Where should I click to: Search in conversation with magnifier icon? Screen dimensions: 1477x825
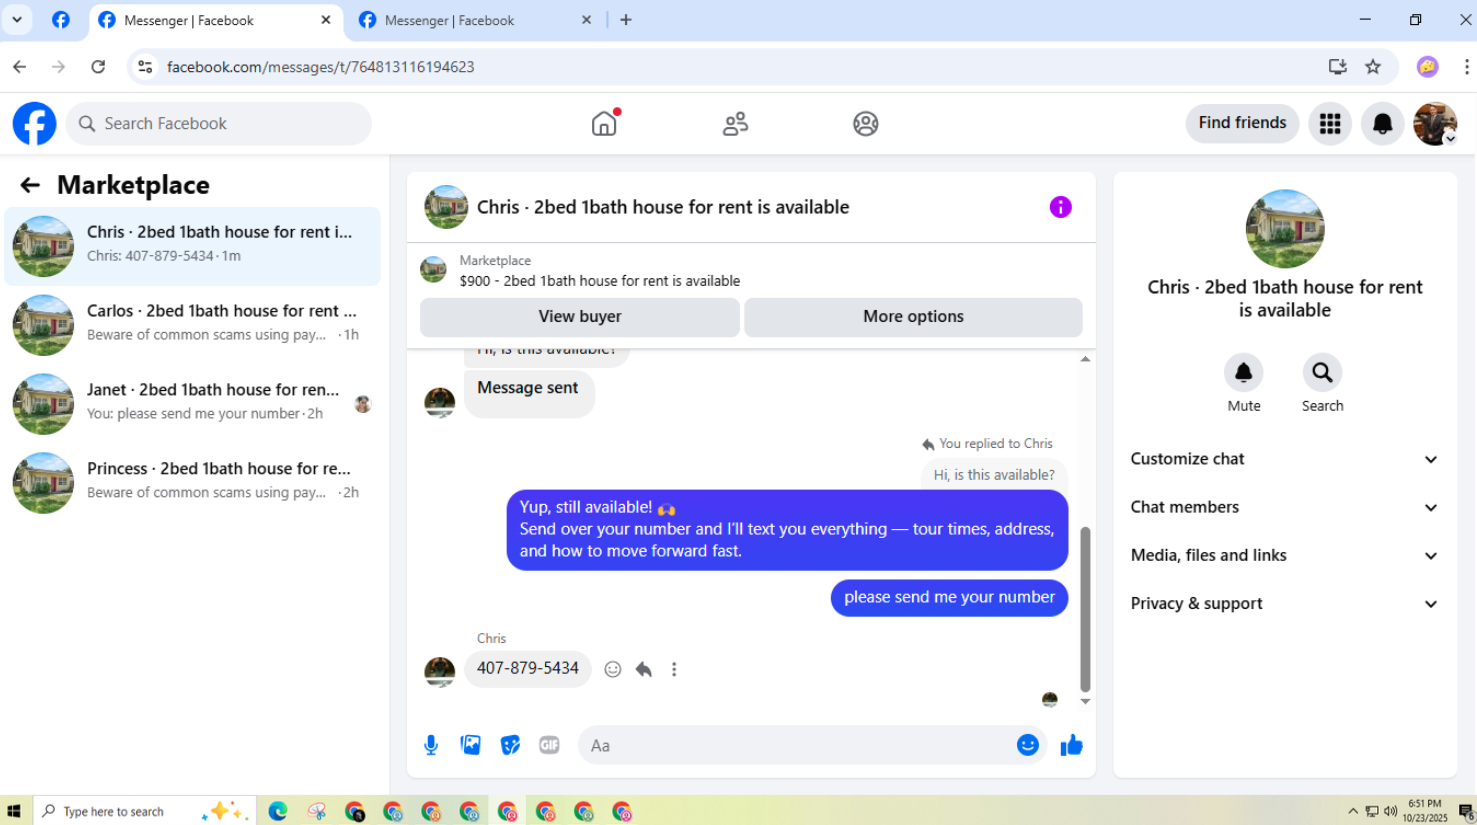coord(1322,373)
